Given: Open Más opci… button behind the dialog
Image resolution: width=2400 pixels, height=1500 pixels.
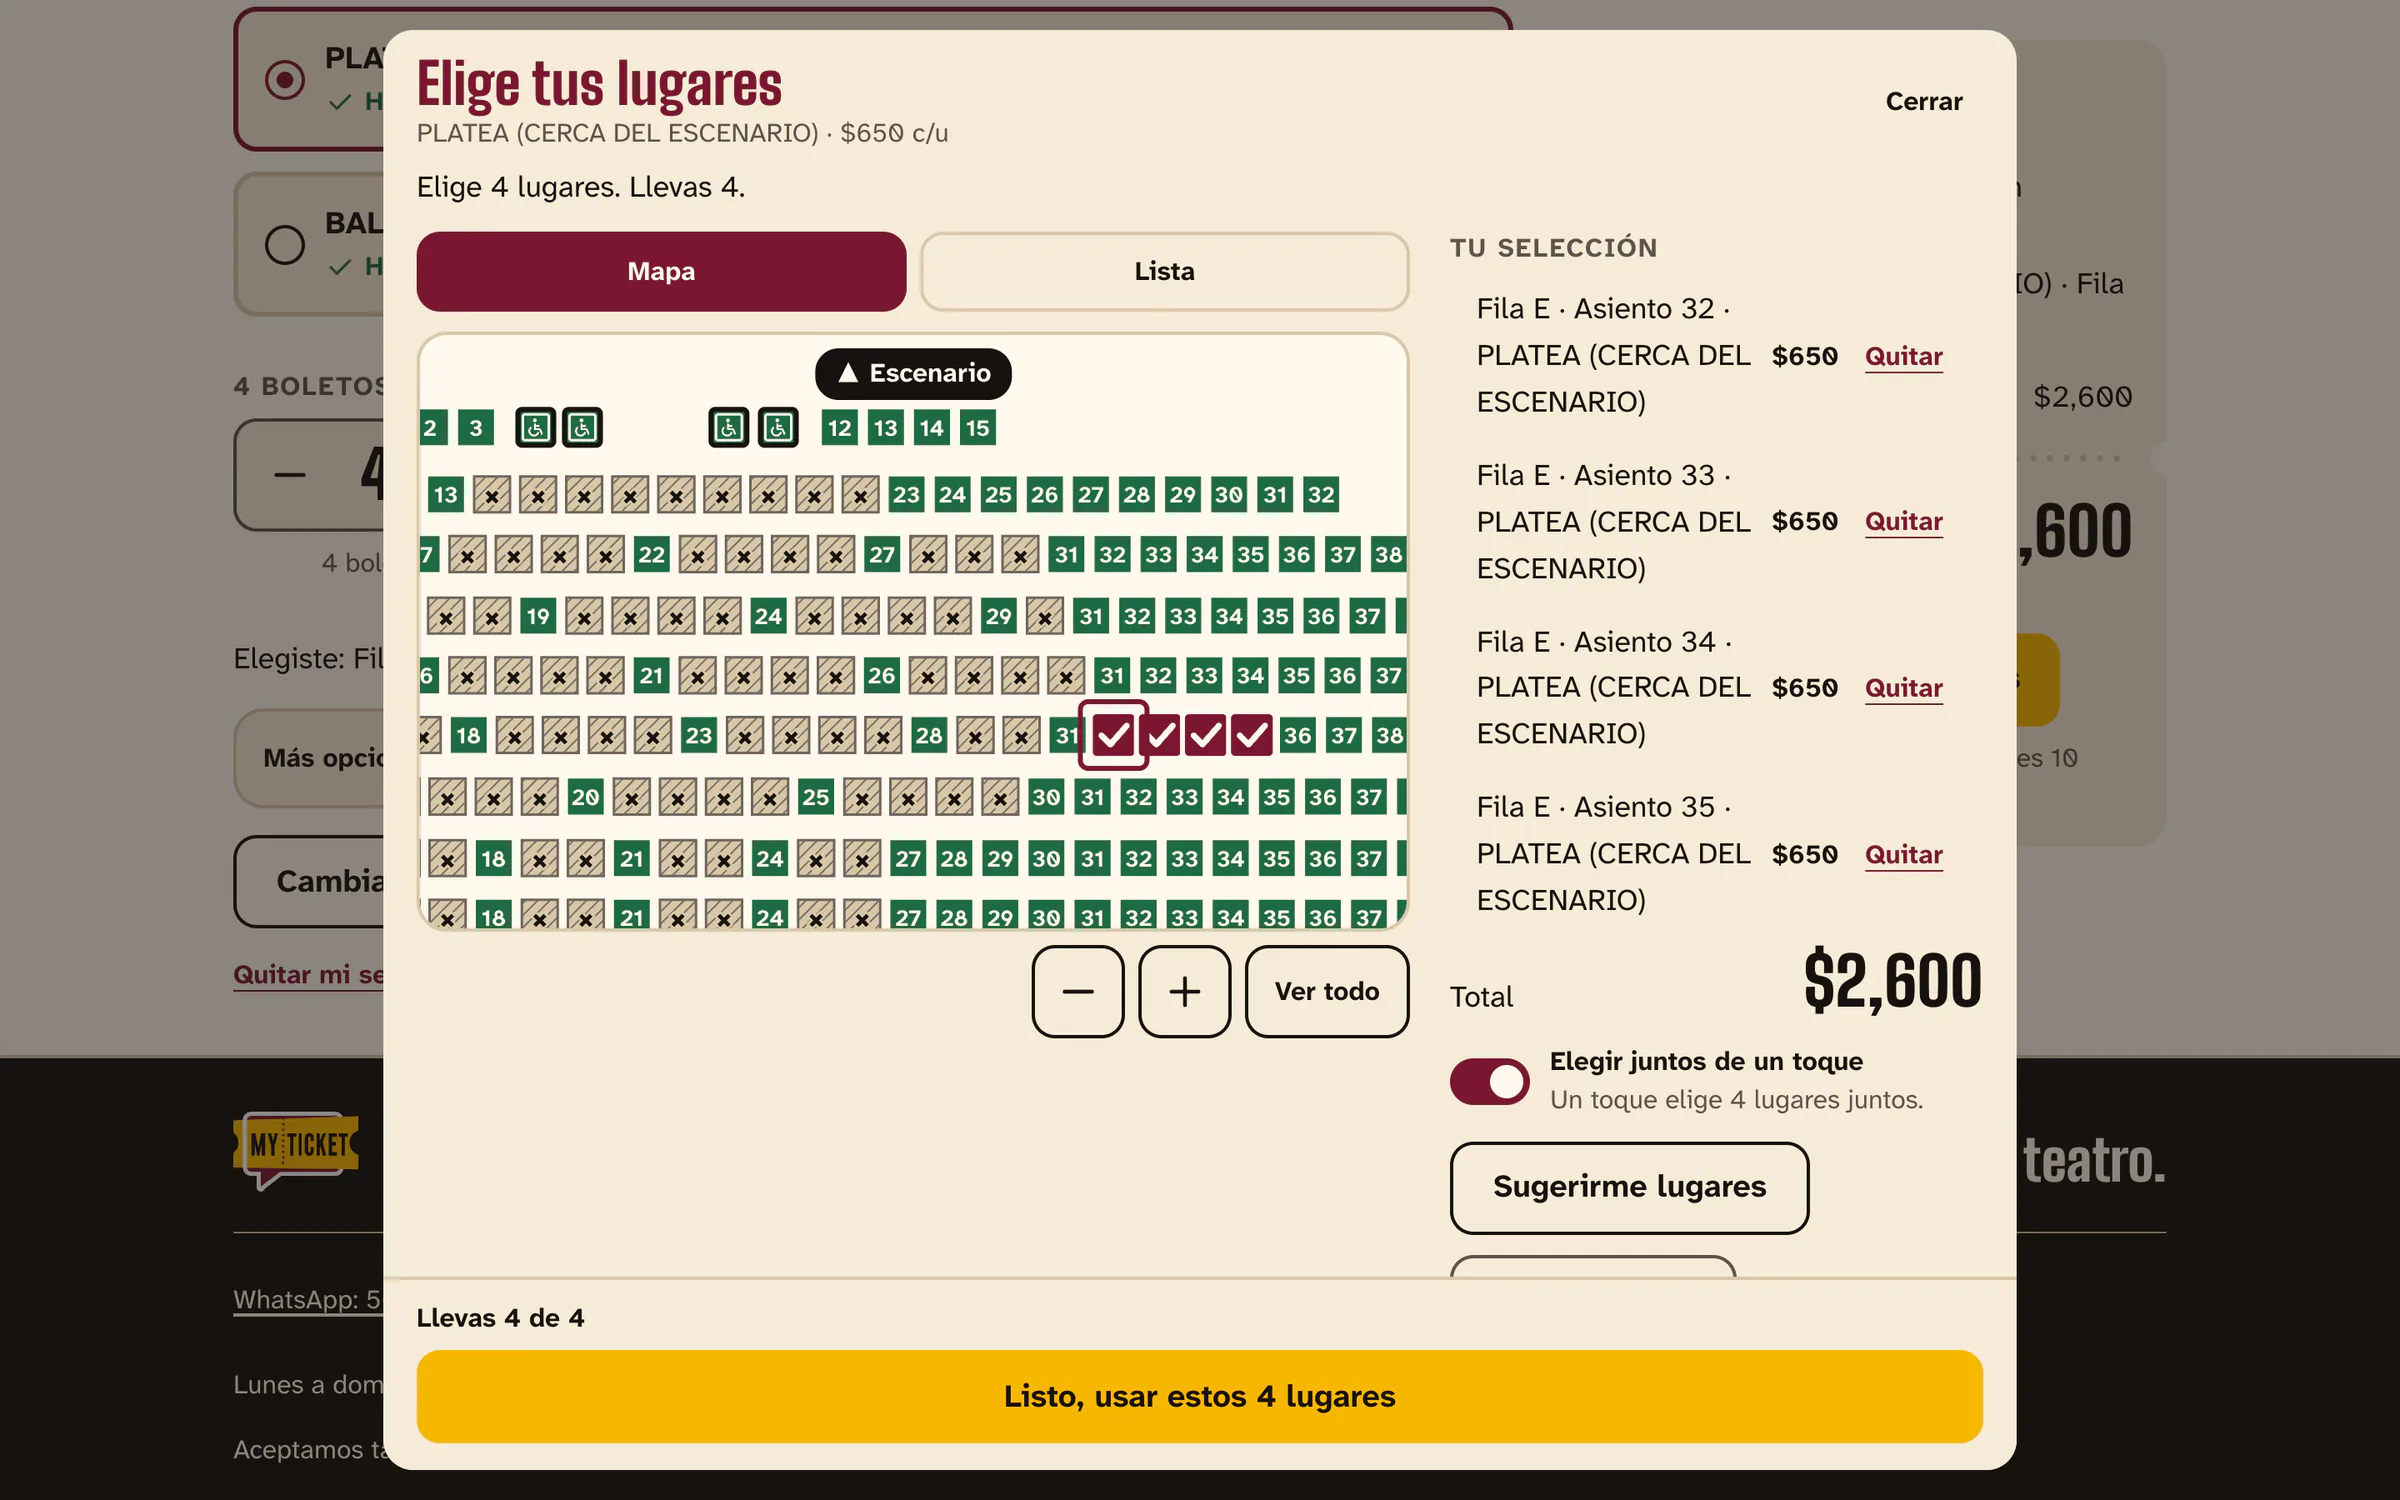Looking at the screenshot, I should pyautogui.click(x=310, y=757).
